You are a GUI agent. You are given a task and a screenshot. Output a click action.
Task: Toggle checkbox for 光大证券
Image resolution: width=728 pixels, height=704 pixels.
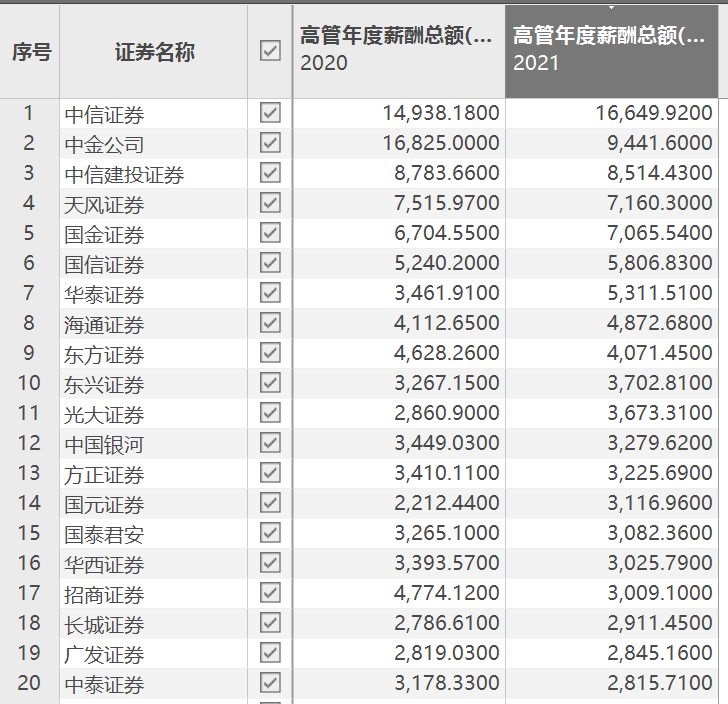pyautogui.click(x=270, y=413)
